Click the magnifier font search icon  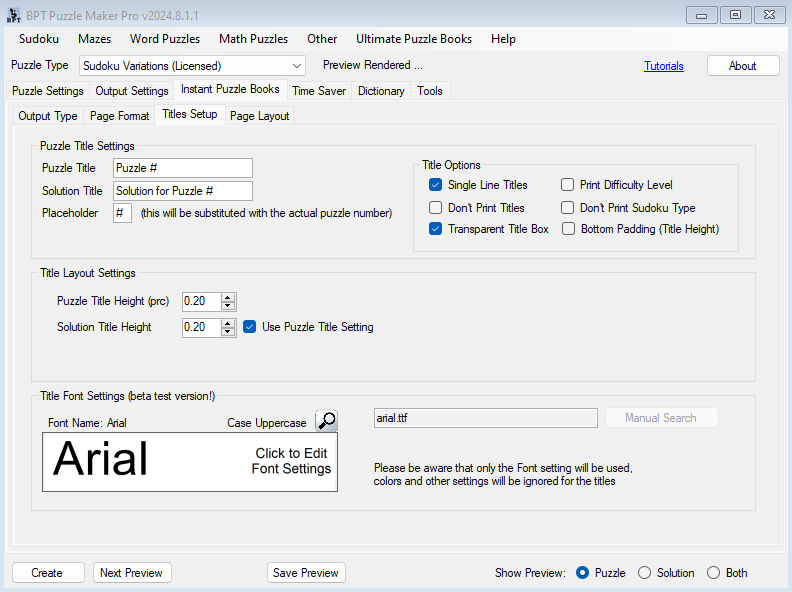click(x=327, y=420)
